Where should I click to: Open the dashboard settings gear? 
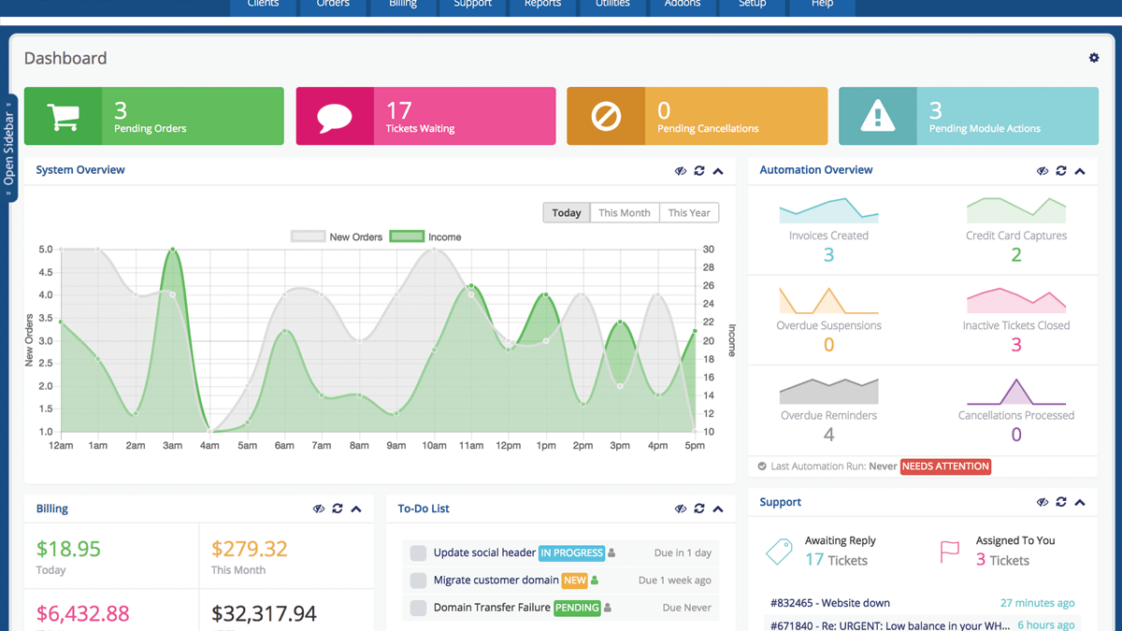point(1094,58)
